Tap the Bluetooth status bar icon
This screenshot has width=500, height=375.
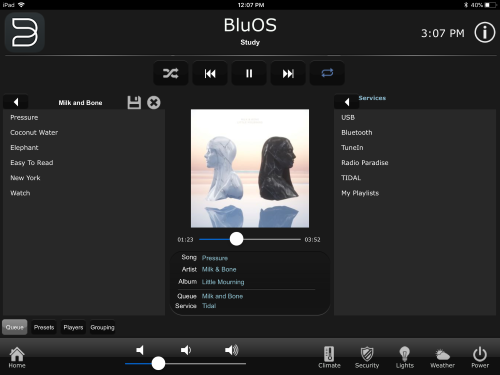pyautogui.click(x=466, y=5)
